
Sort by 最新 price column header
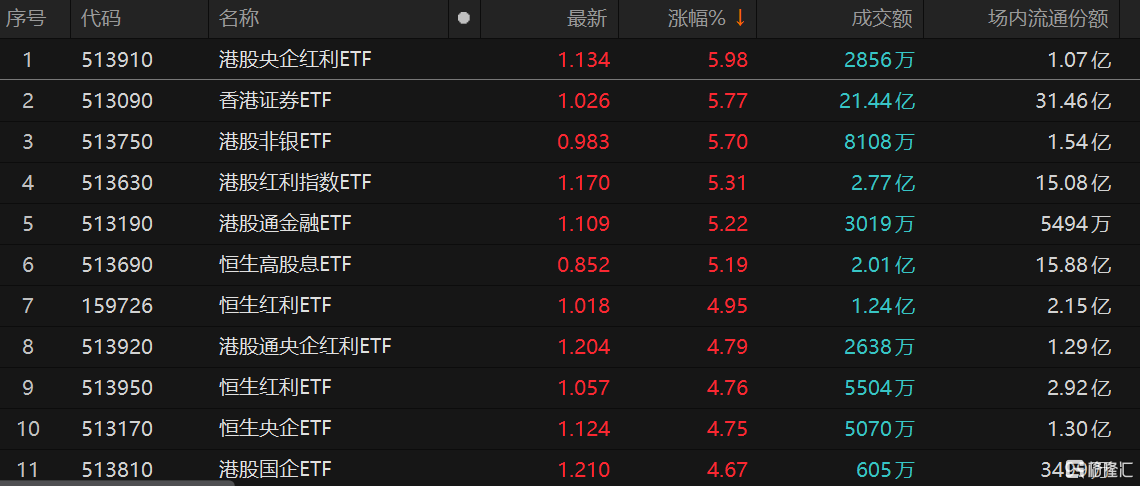(x=586, y=18)
